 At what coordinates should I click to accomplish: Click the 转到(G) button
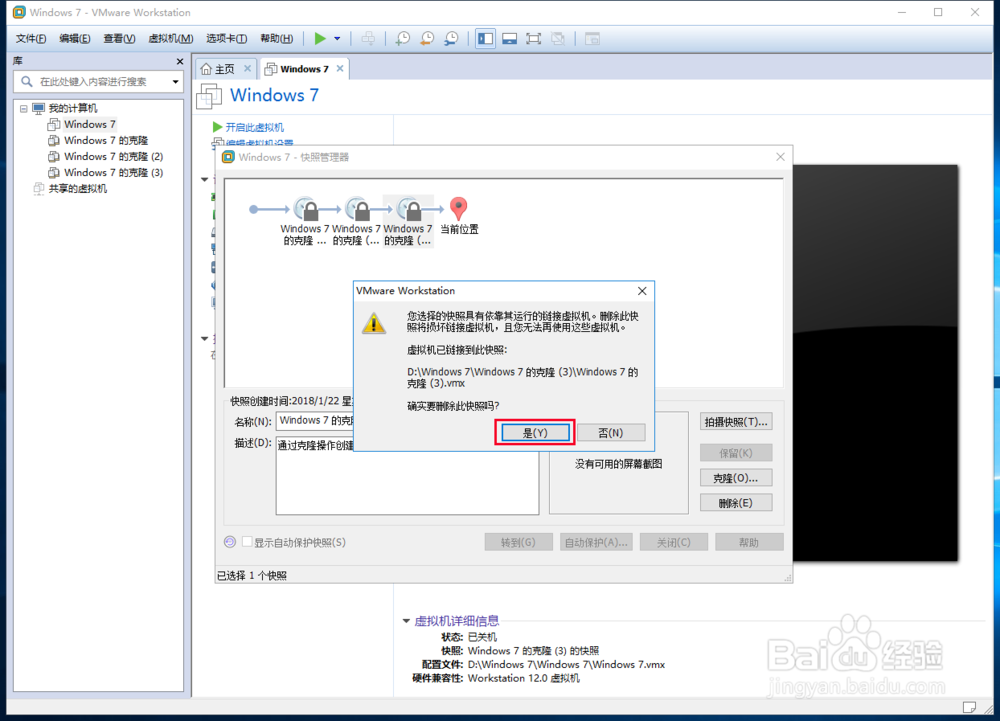518,543
